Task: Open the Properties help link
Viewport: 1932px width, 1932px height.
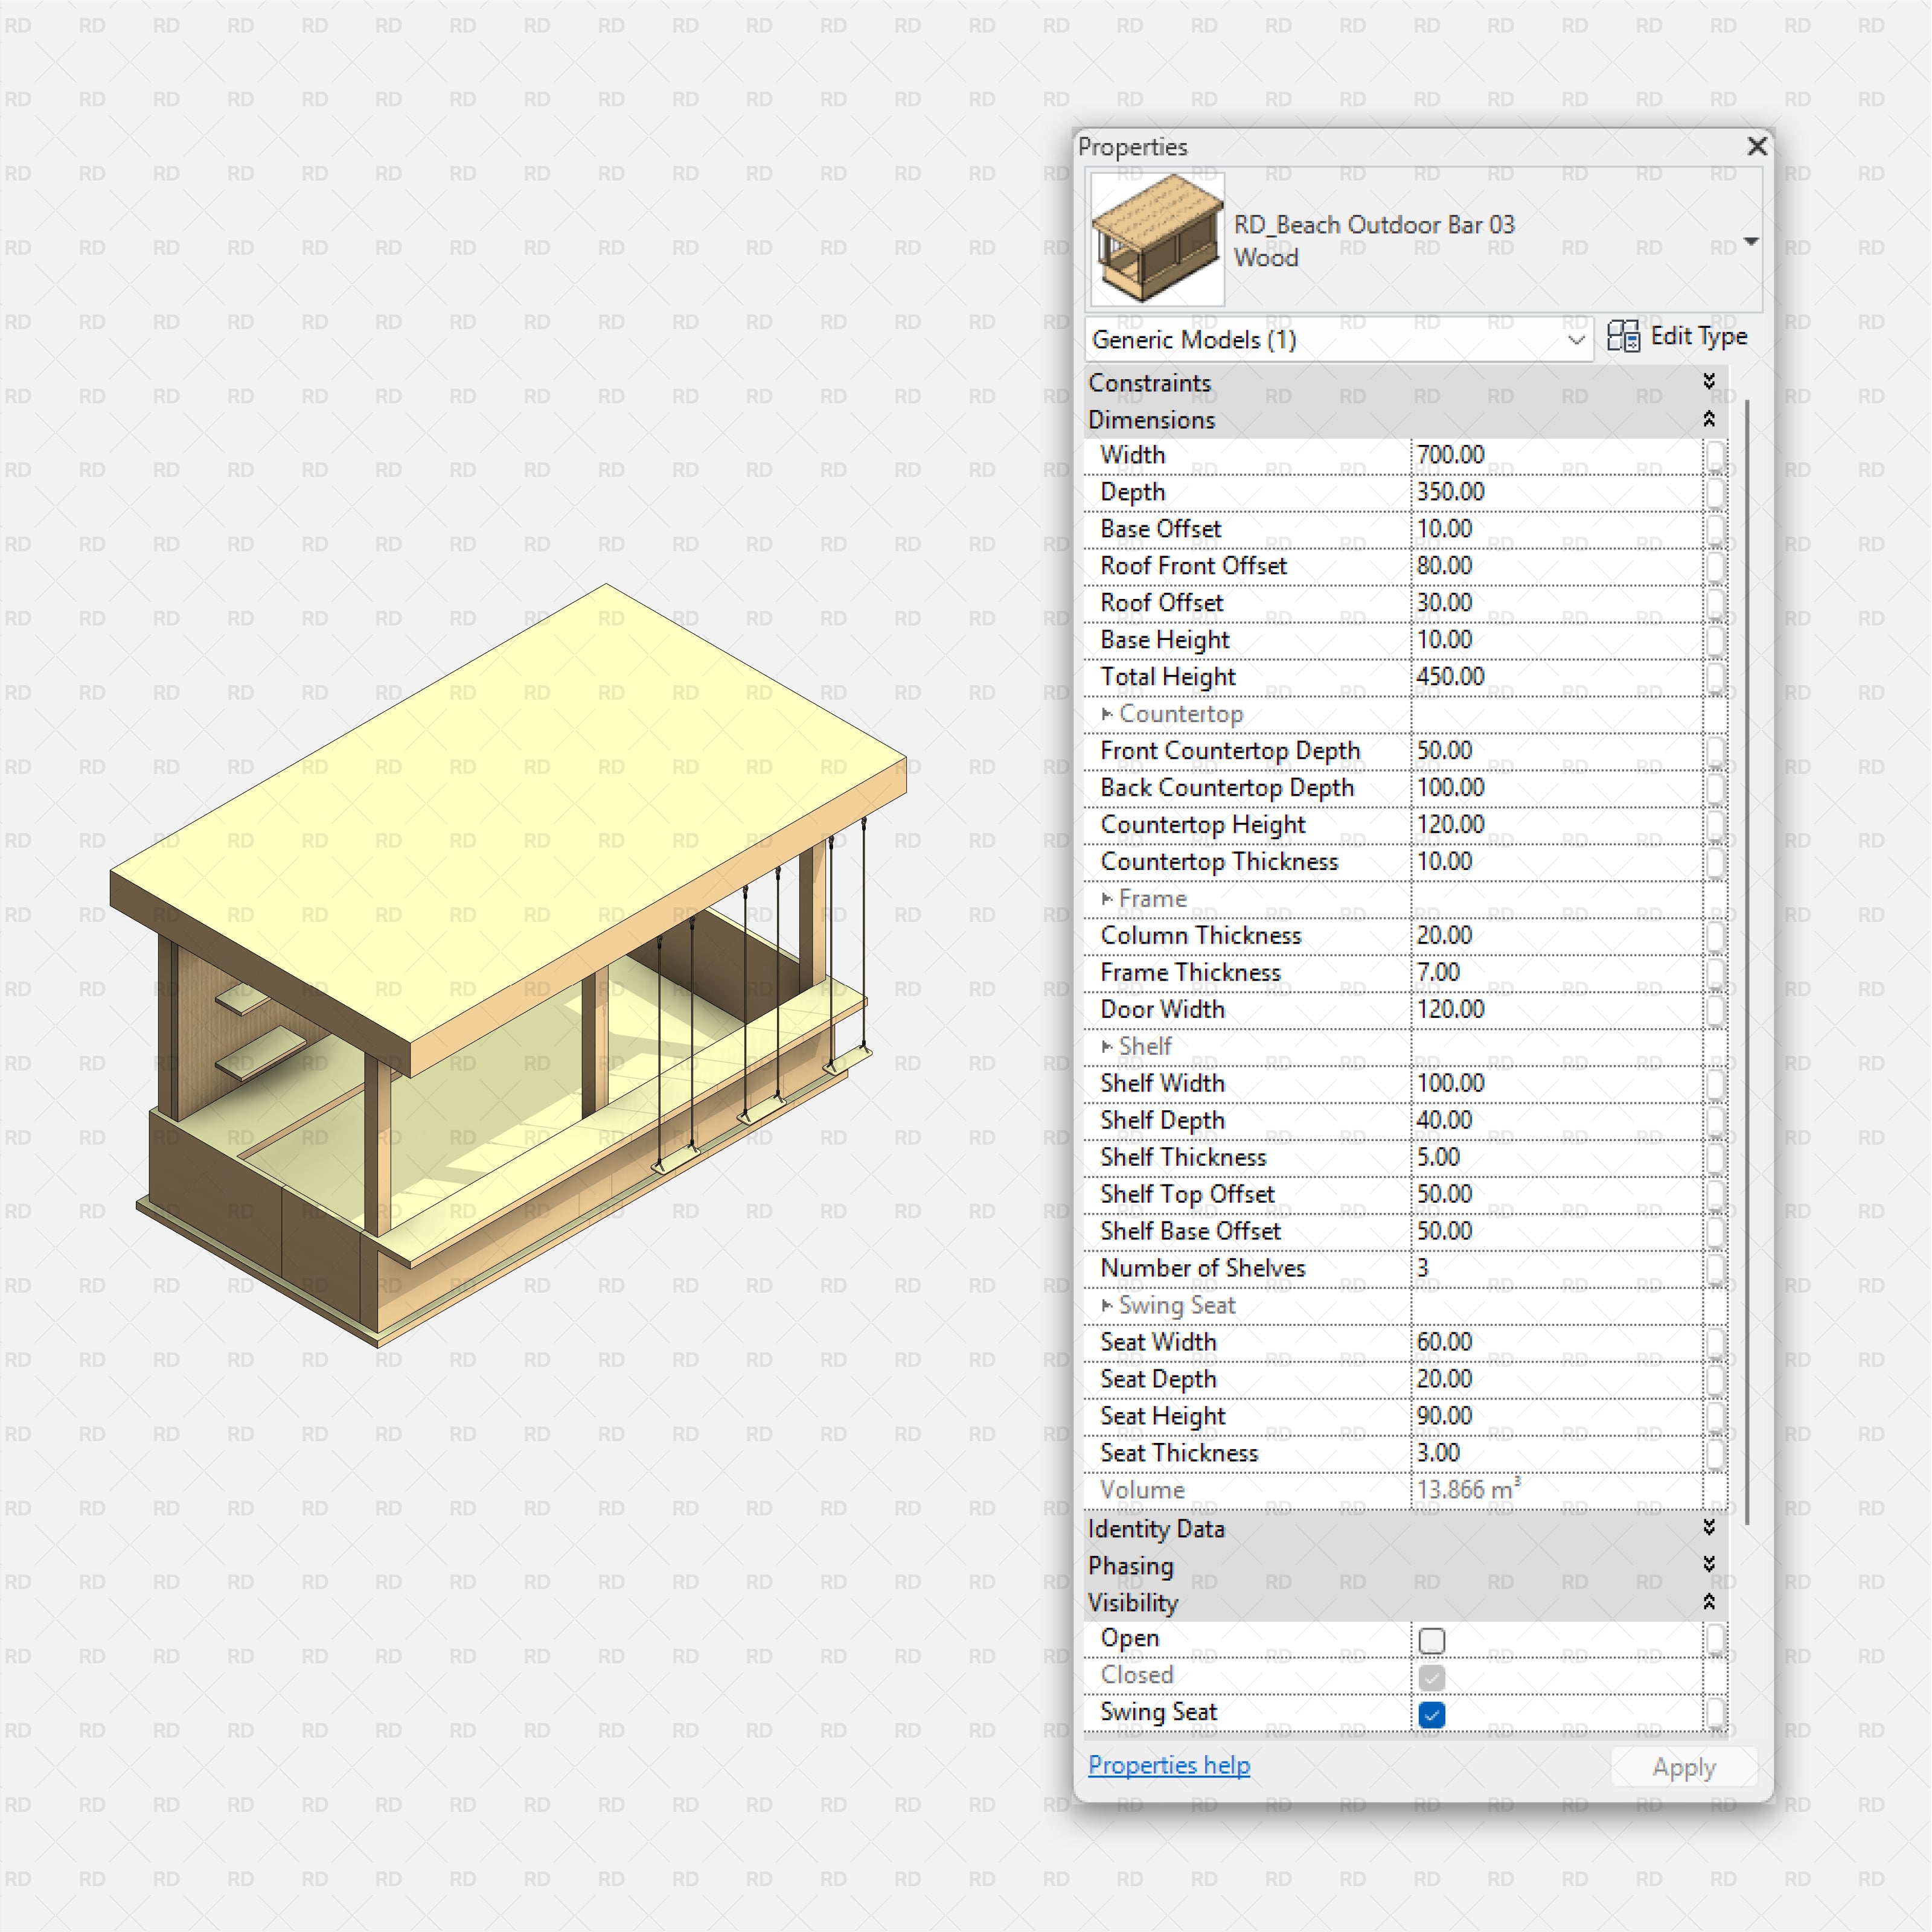Action: 1168,1765
